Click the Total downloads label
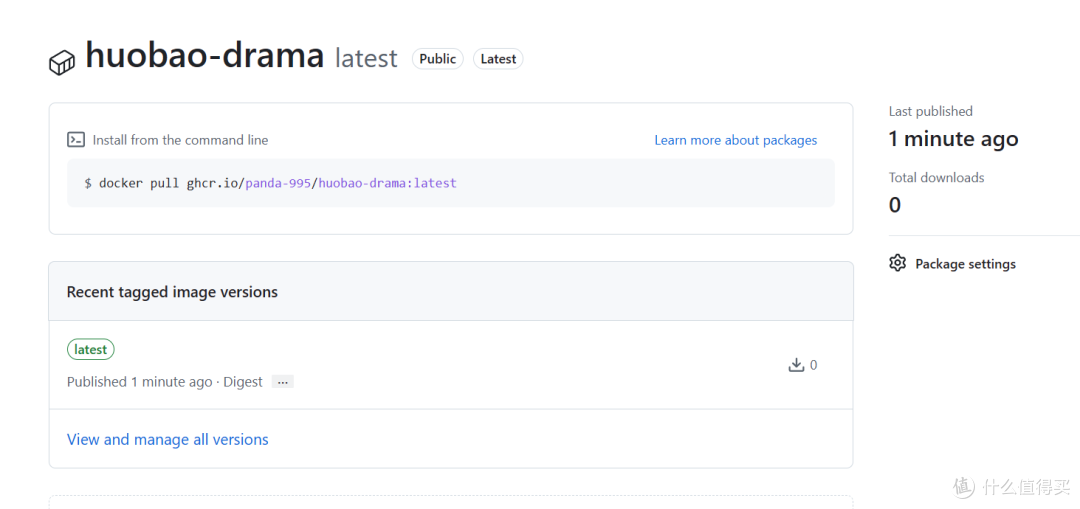This screenshot has height=509, width=1080. pyautogui.click(x=936, y=178)
